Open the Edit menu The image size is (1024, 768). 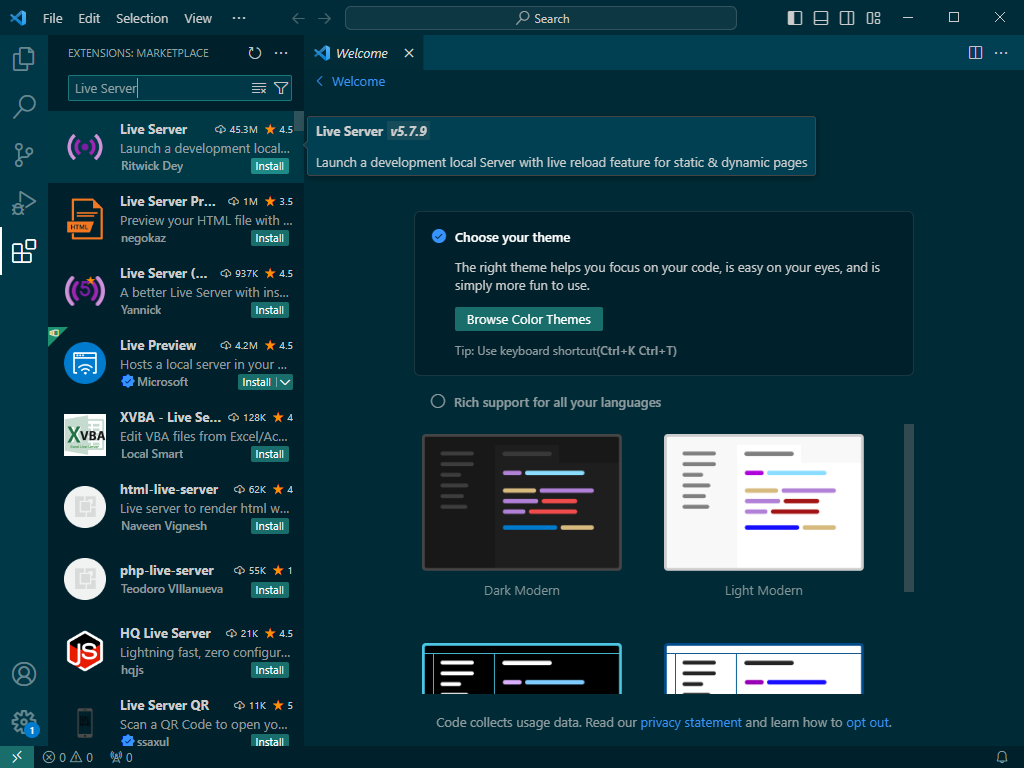89,18
